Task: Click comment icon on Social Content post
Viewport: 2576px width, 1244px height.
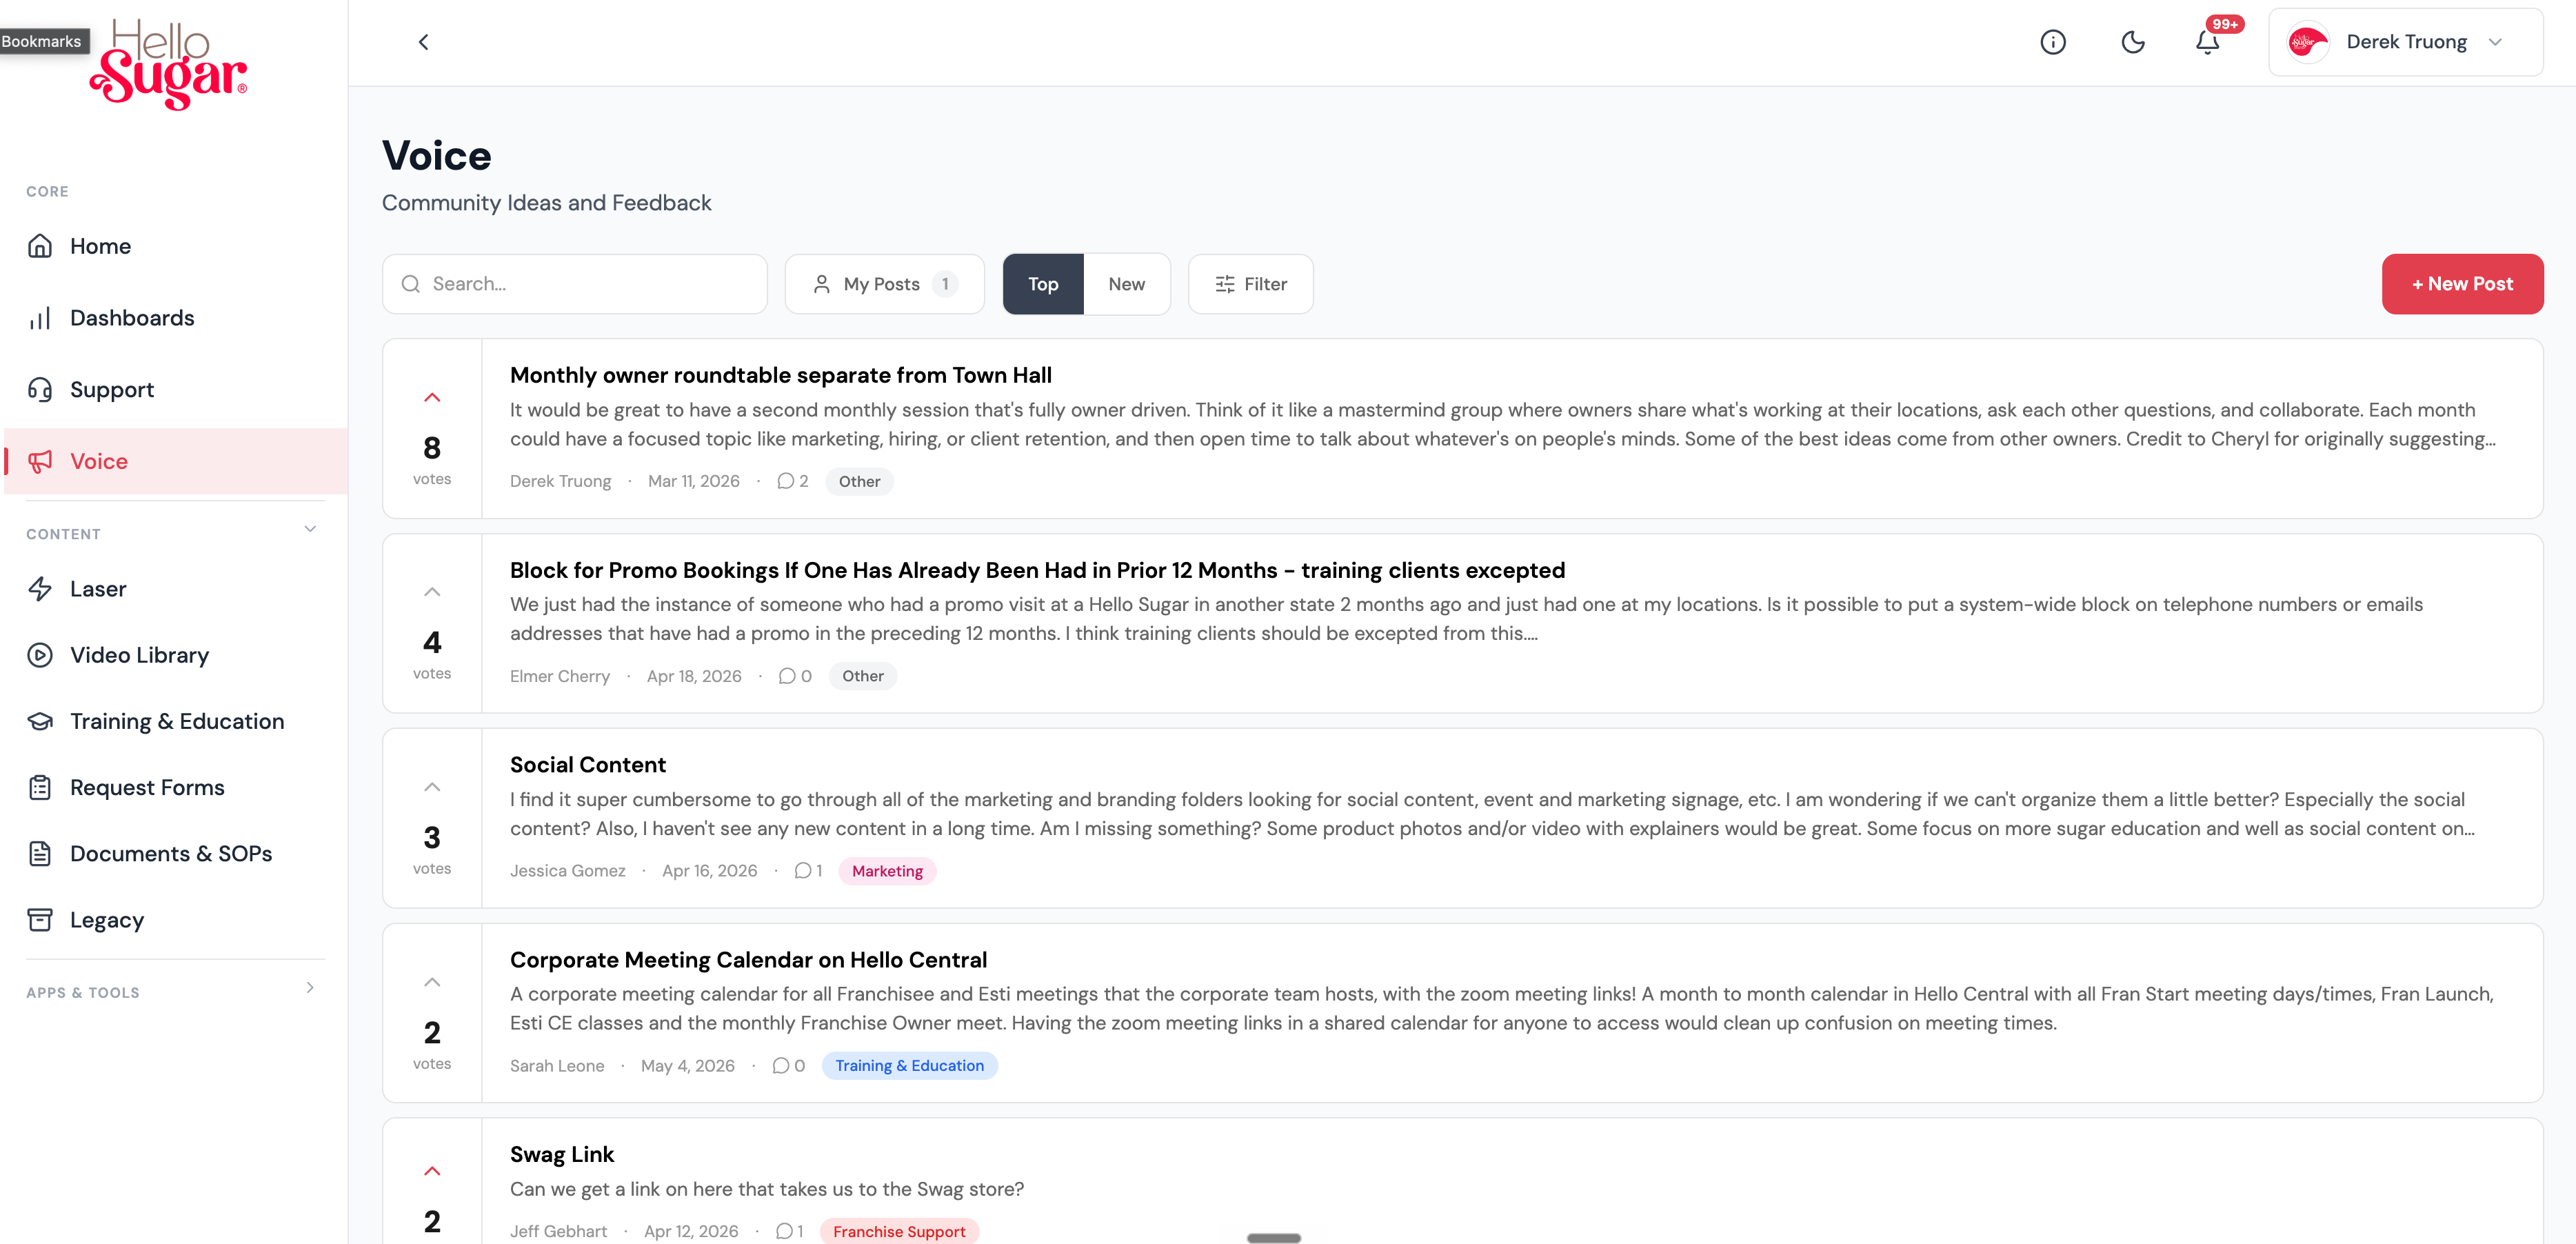Action: pyautogui.click(x=802, y=871)
